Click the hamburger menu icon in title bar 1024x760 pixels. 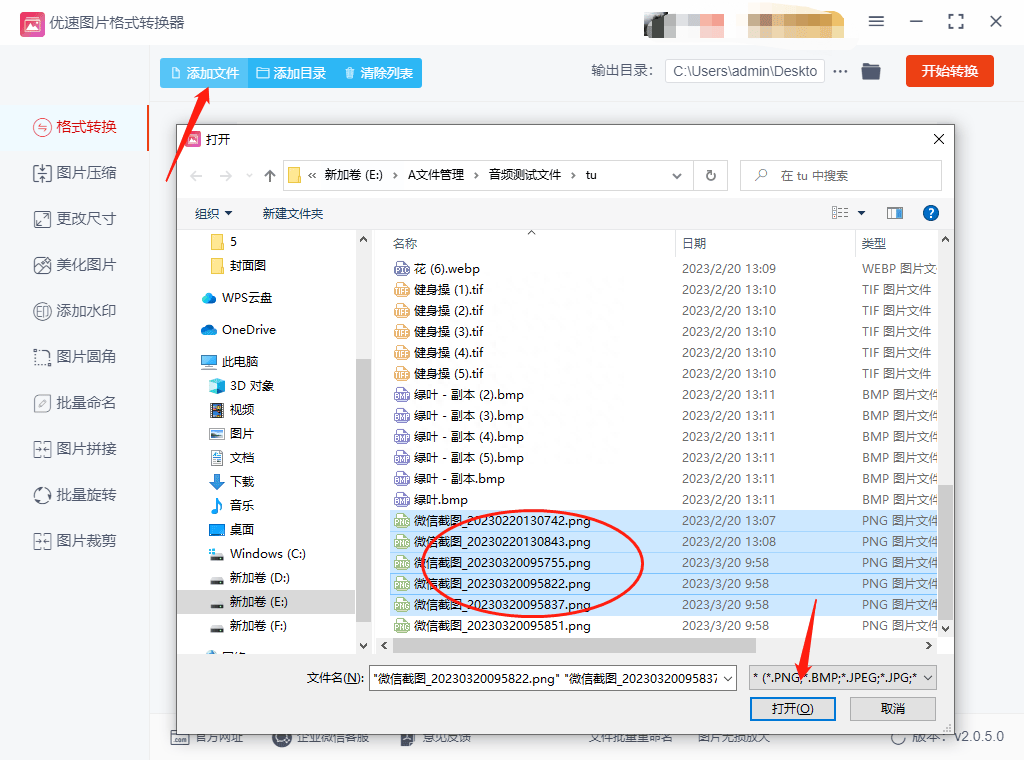[876, 22]
